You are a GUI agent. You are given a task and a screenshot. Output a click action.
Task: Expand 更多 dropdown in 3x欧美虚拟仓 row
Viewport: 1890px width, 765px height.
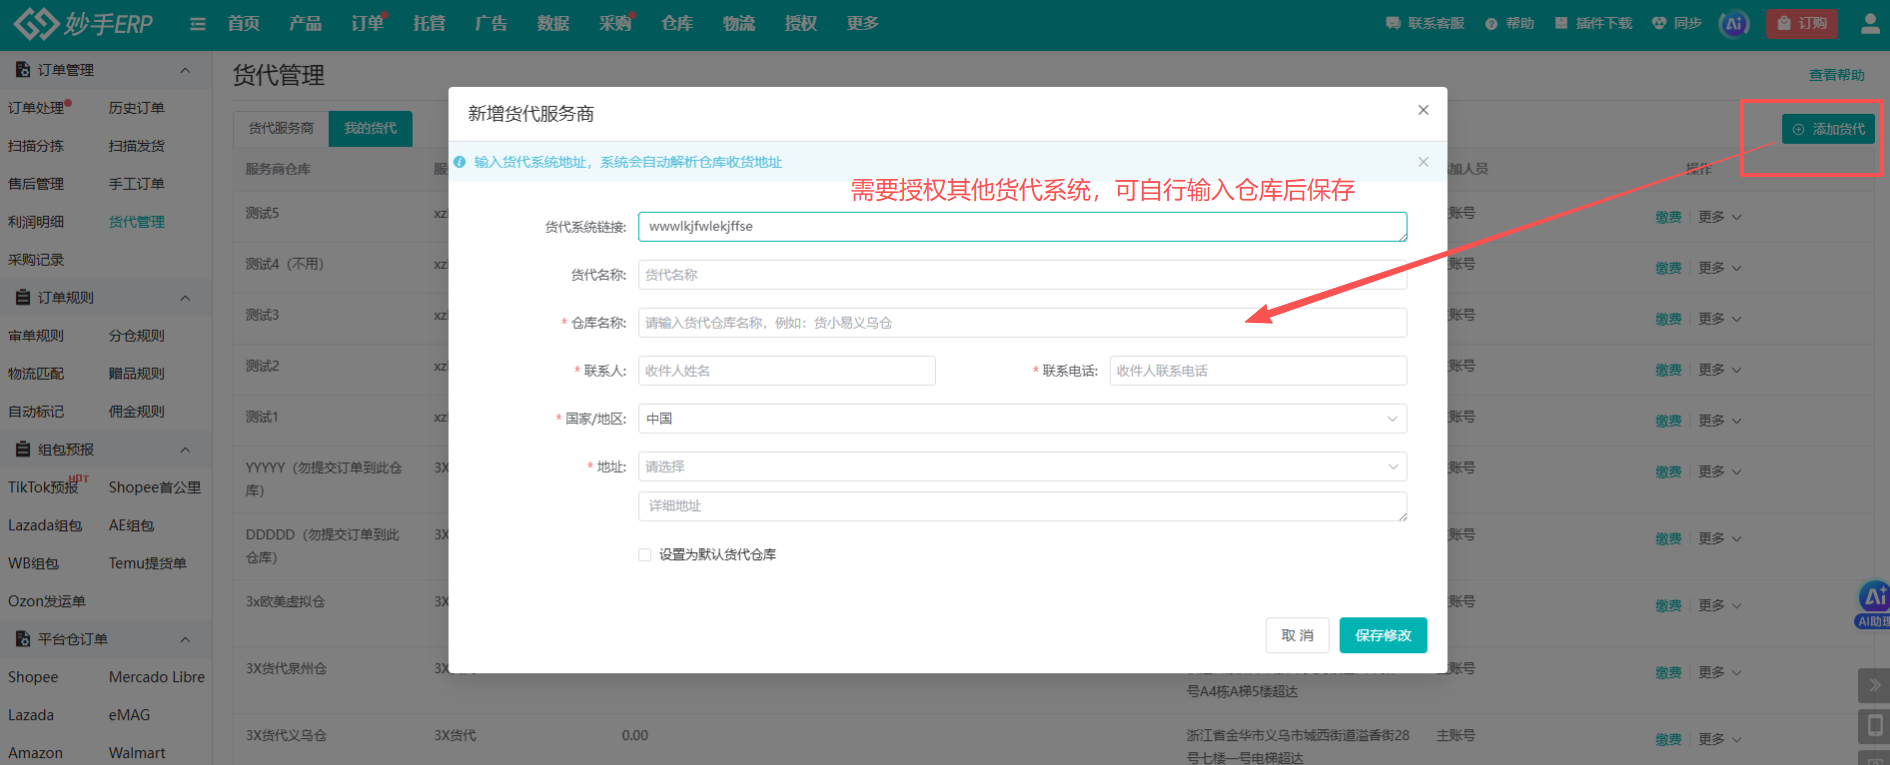[1720, 606]
